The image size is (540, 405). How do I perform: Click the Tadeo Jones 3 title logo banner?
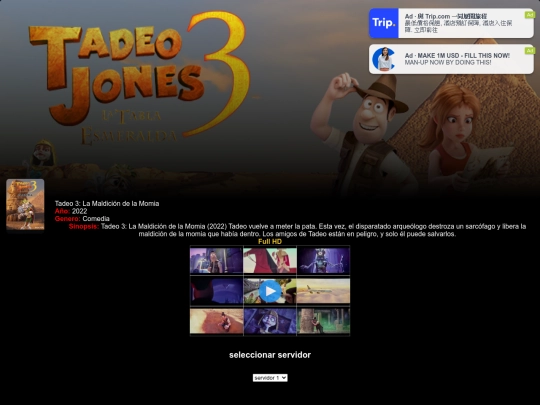click(139, 77)
